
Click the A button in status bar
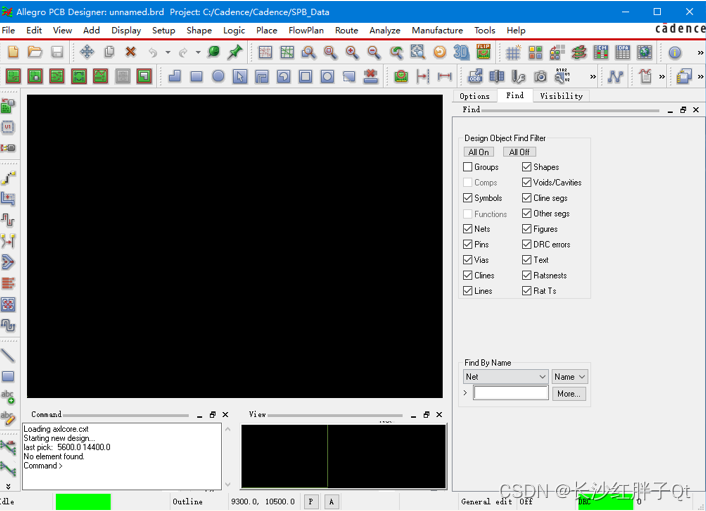click(x=331, y=501)
